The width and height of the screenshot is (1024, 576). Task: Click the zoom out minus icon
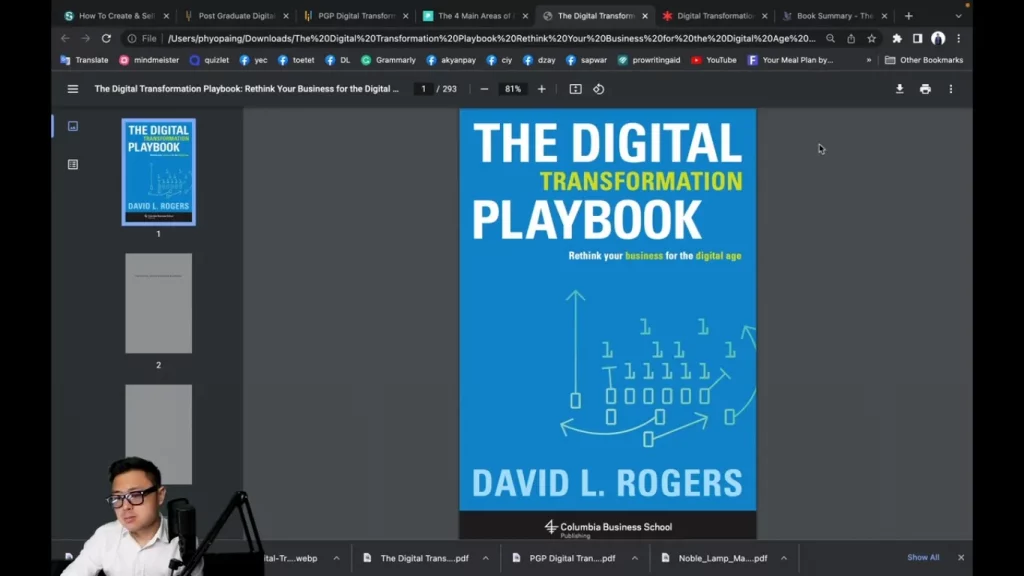pyautogui.click(x=484, y=89)
